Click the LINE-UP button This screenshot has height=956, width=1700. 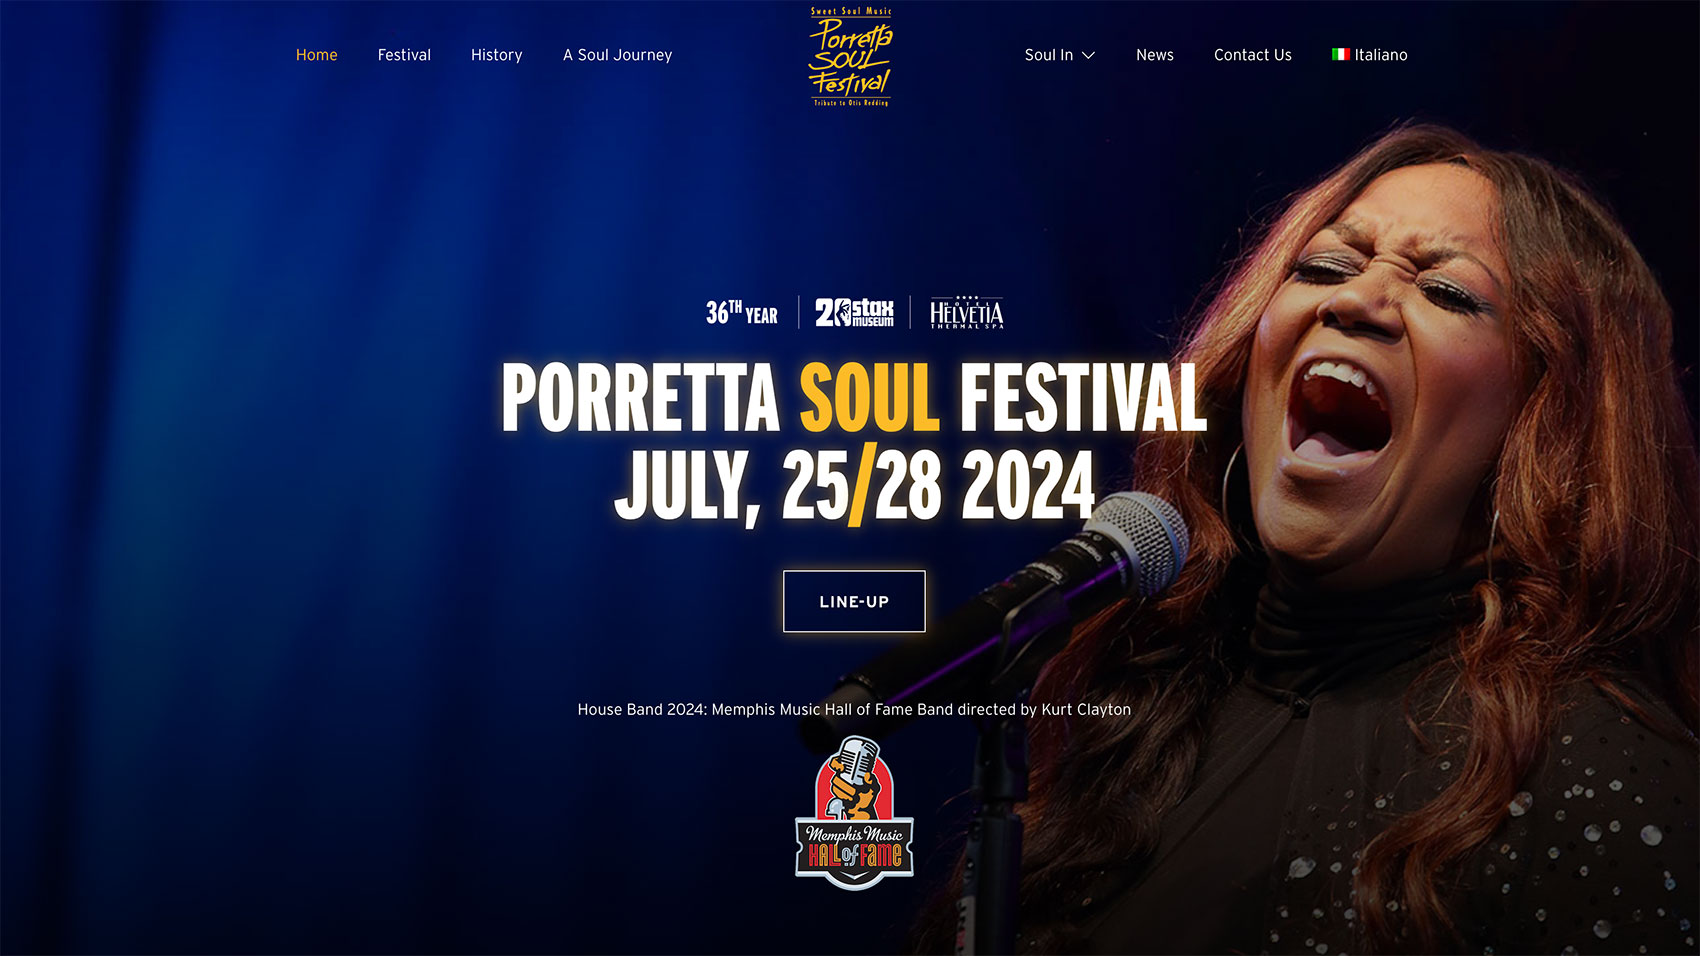click(854, 601)
